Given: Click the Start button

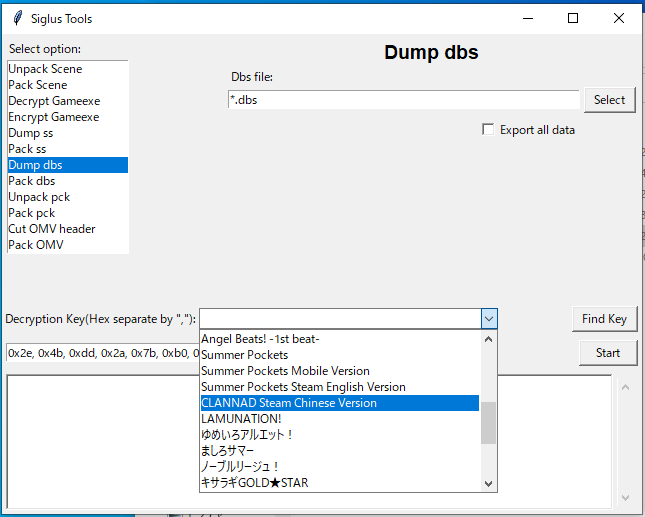Looking at the screenshot, I should [x=608, y=353].
